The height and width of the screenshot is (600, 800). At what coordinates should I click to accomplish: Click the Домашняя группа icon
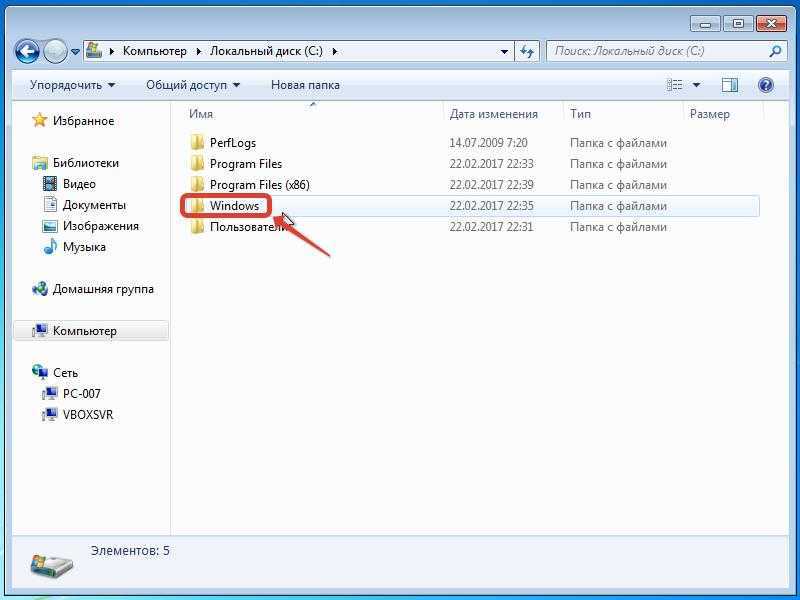[39, 289]
